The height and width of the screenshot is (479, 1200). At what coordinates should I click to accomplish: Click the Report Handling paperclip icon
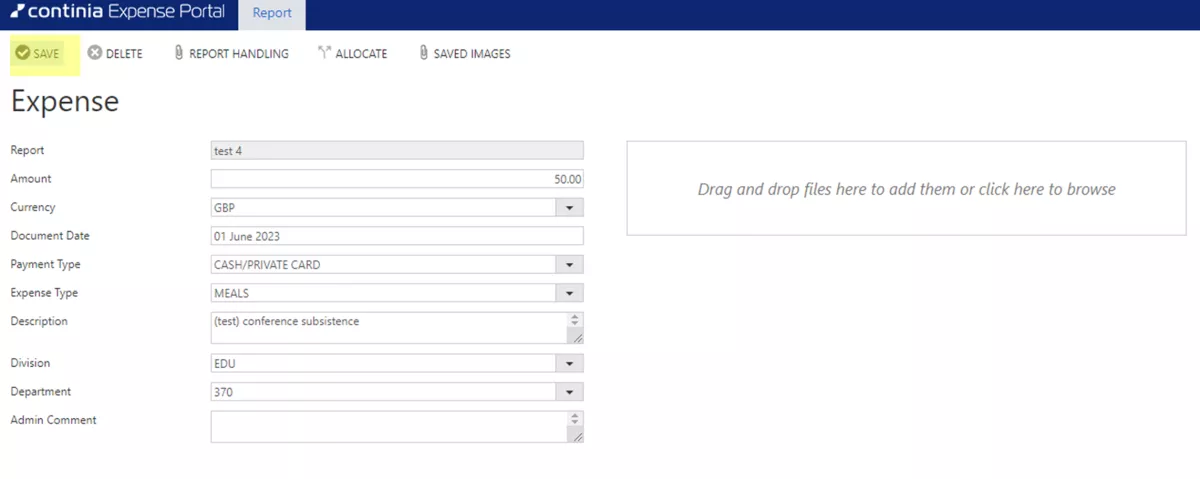(178, 54)
